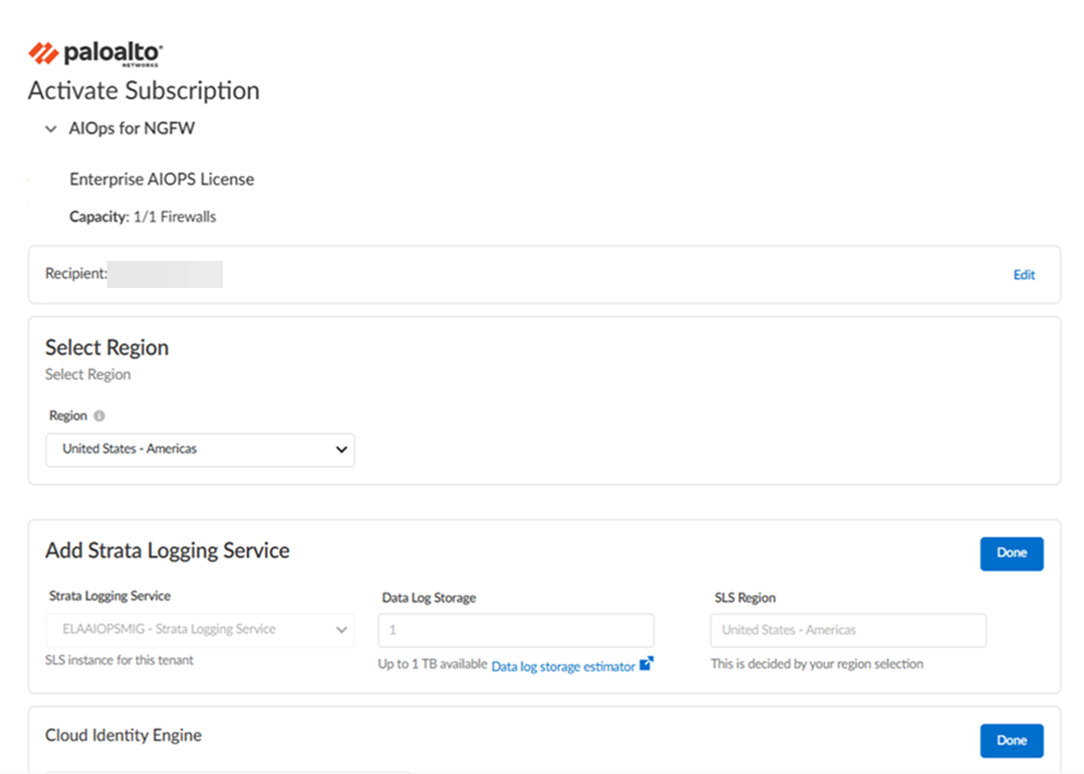Click the Data Log Storage input field

pos(516,630)
